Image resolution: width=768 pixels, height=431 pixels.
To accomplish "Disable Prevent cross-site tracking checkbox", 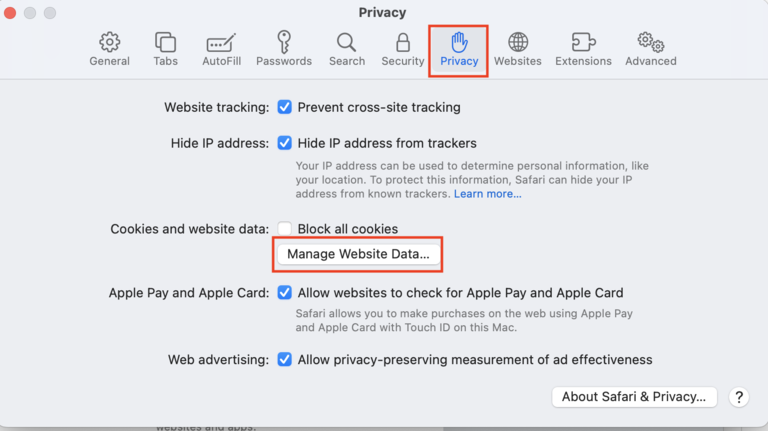I will click(x=285, y=107).
